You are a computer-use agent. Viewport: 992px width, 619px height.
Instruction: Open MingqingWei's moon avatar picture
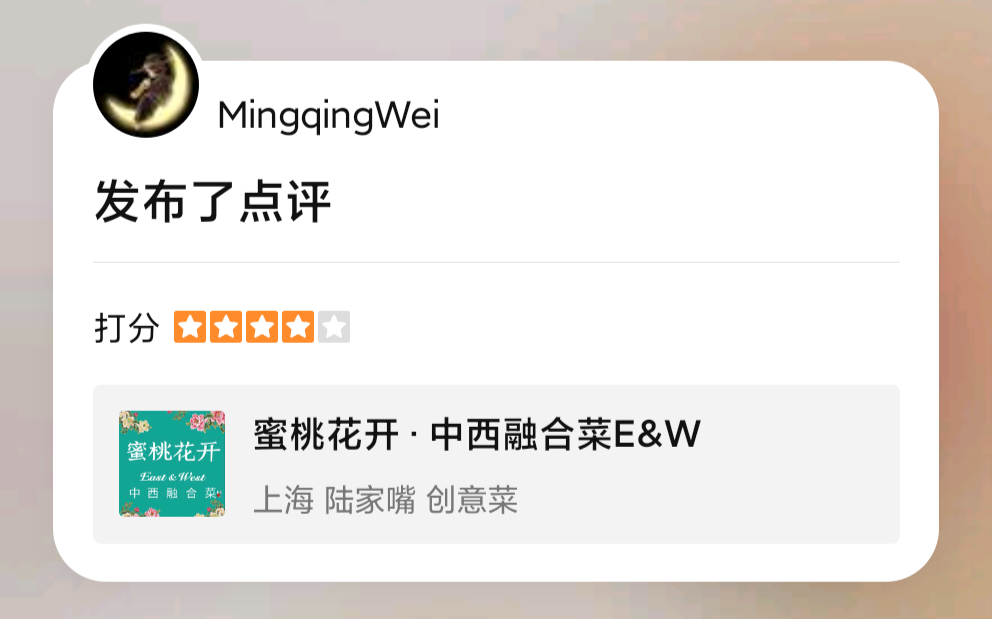pyautogui.click(x=146, y=84)
